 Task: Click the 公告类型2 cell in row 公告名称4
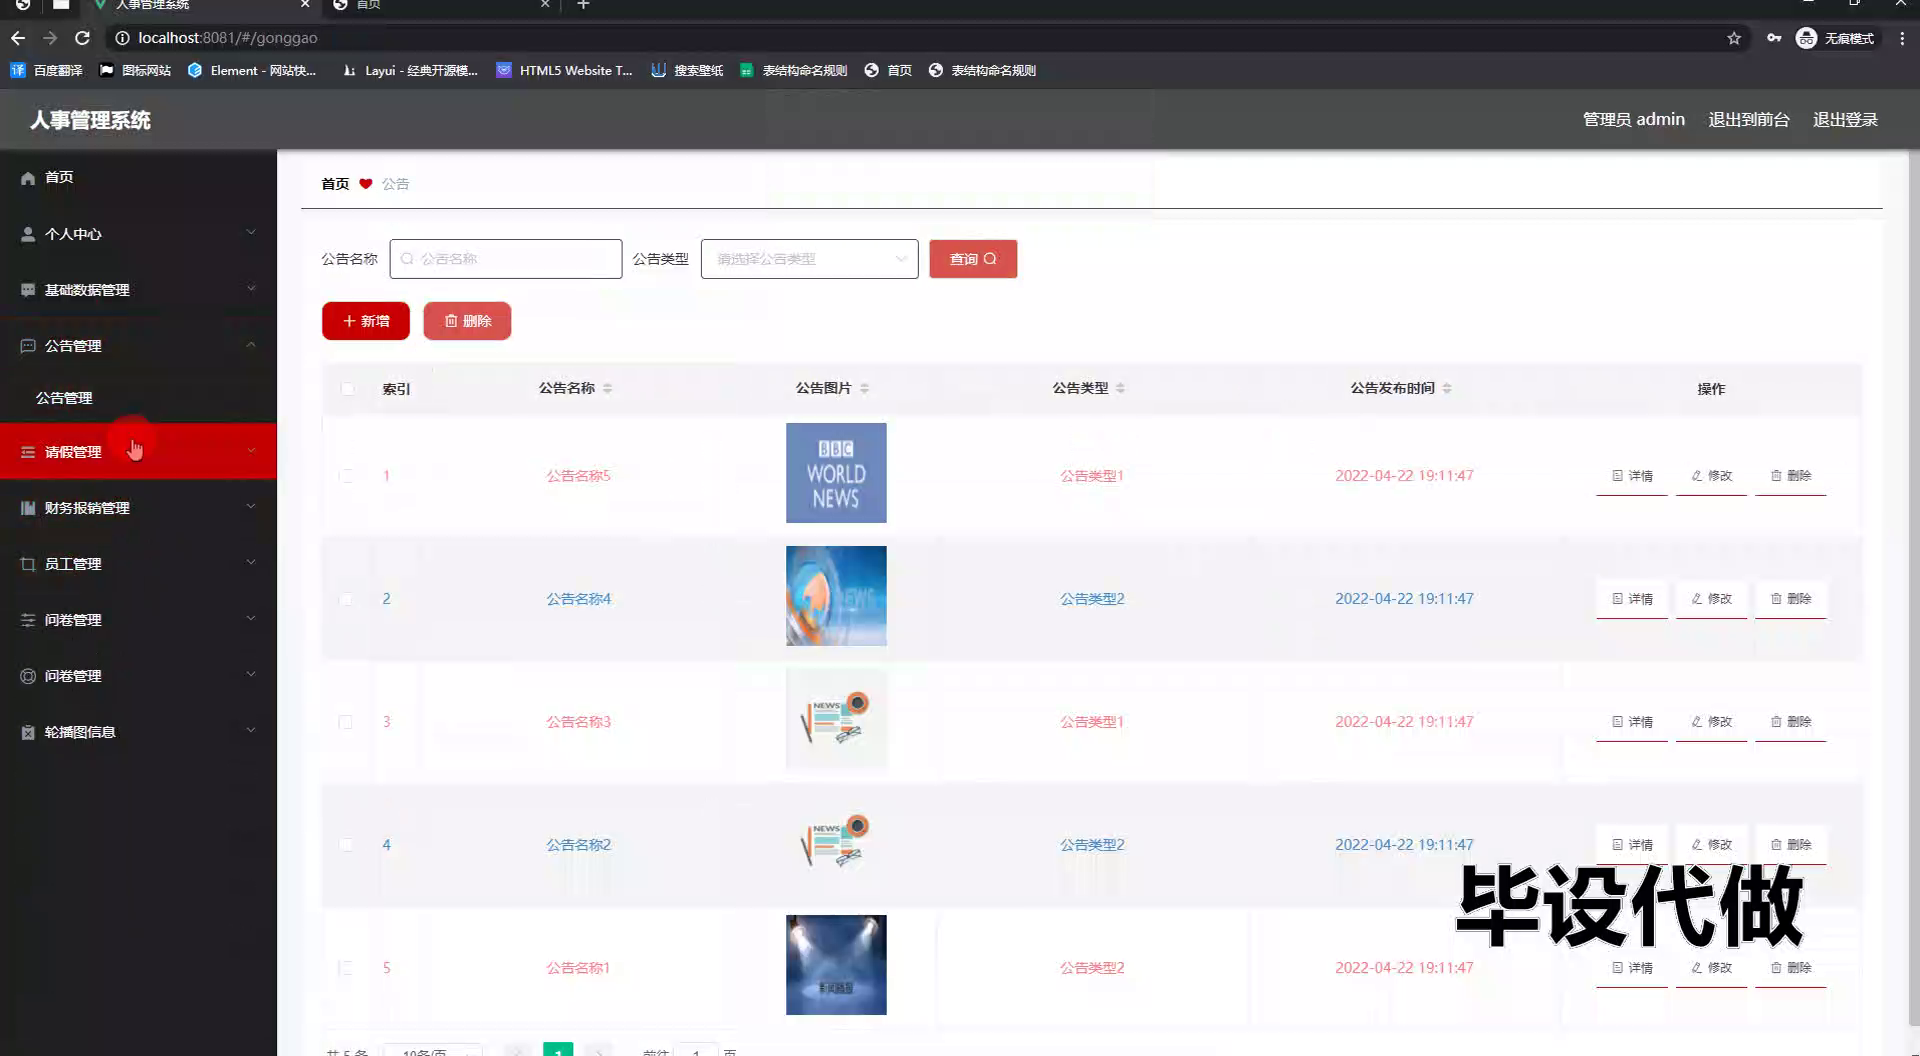1092,599
